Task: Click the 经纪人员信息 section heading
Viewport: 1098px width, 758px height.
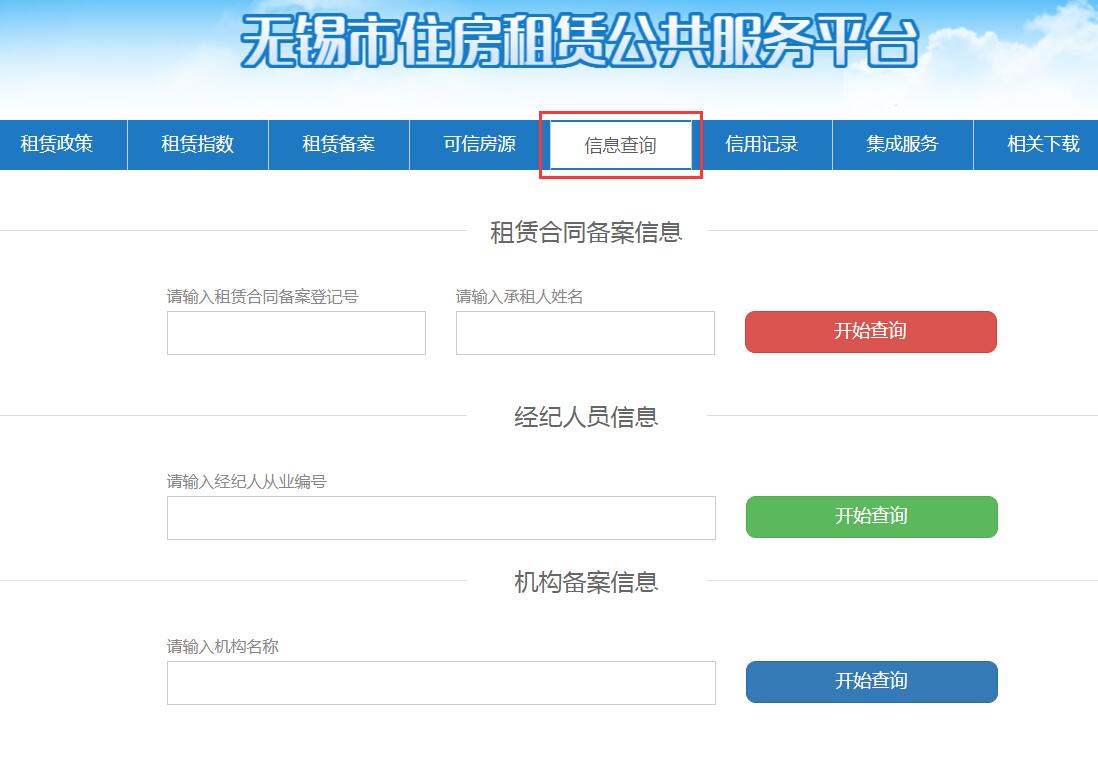Action: pyautogui.click(x=586, y=417)
